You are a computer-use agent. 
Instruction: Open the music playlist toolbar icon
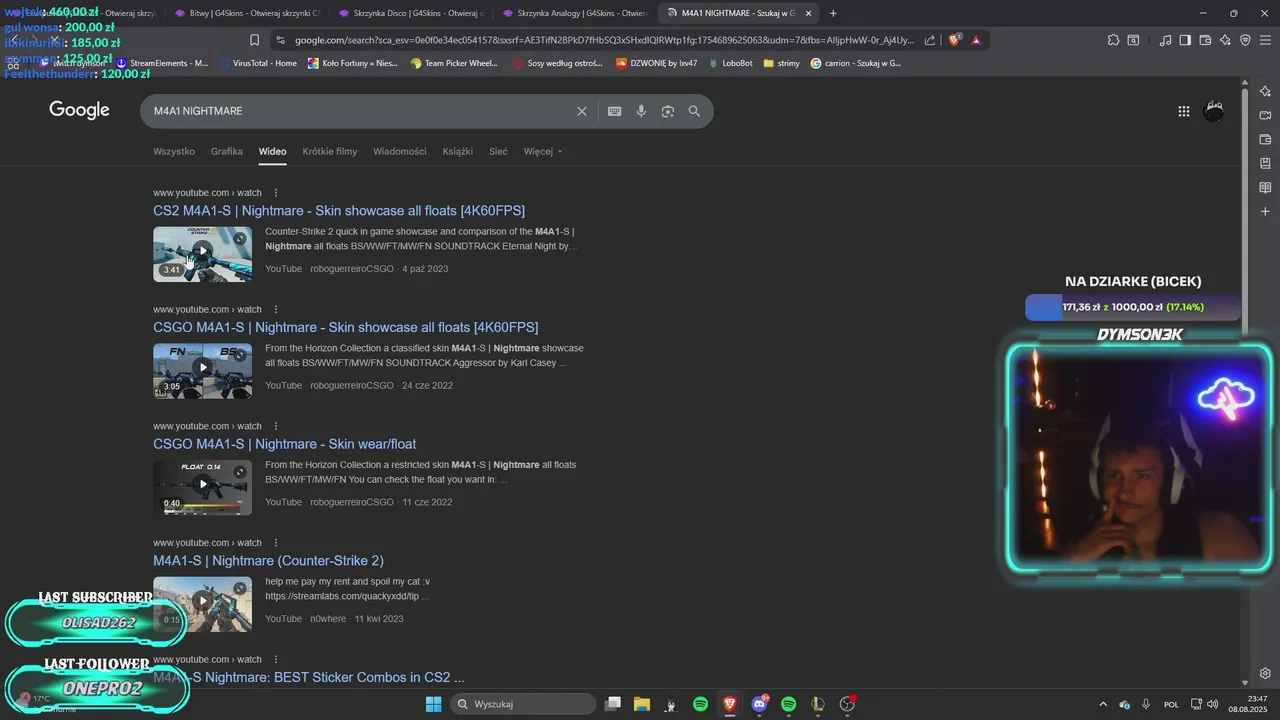click(x=1166, y=40)
